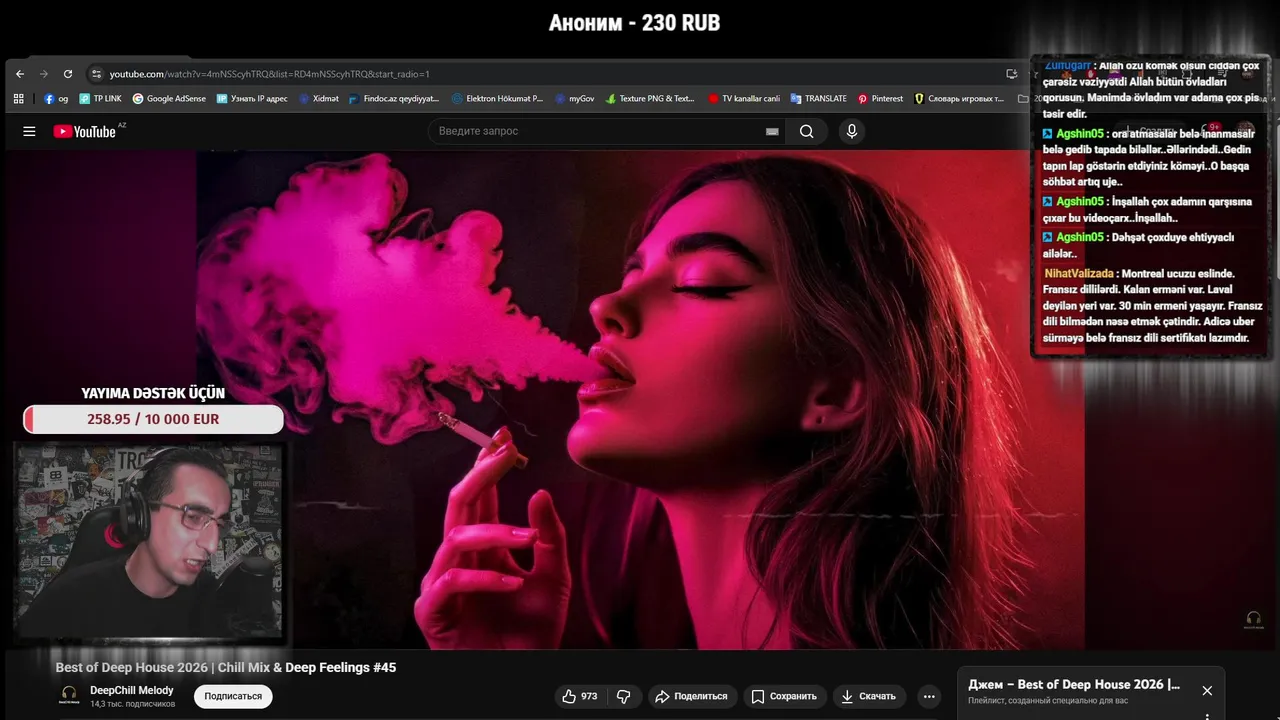Open the DeepChill Melody channel name link
1280x720 pixels.
tap(132, 690)
